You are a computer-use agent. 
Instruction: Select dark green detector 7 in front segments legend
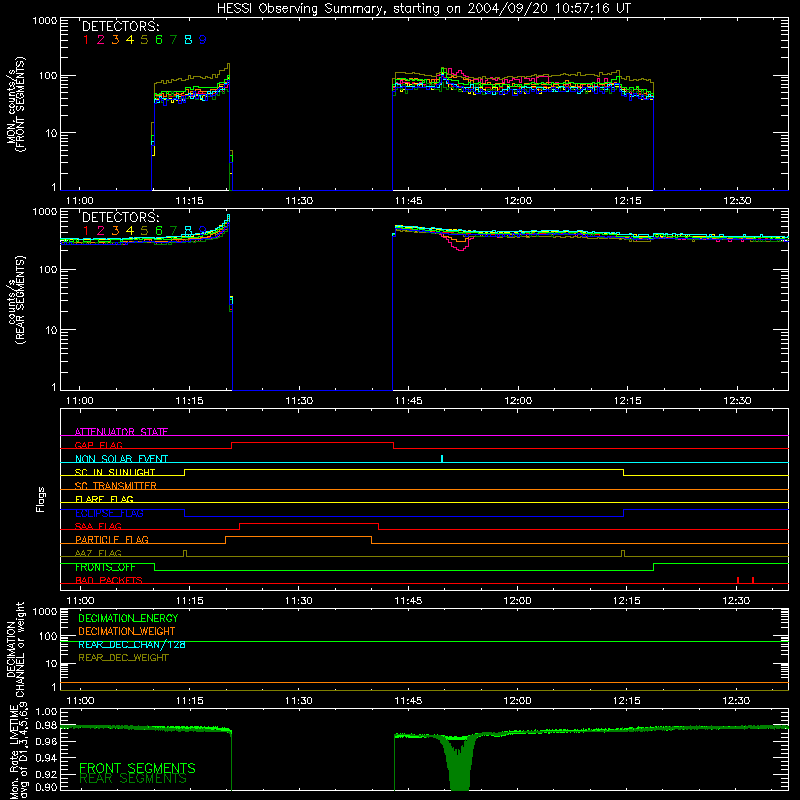click(173, 40)
